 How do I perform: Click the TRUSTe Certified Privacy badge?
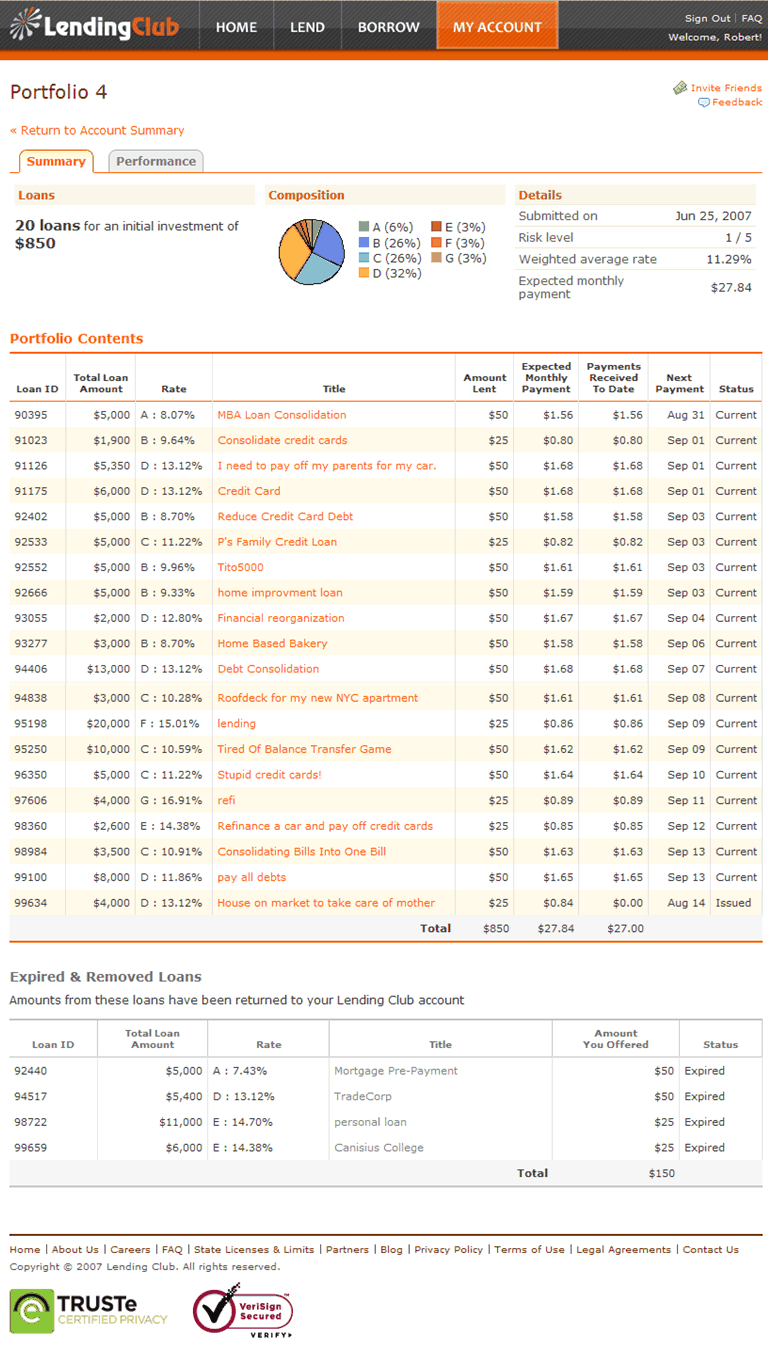89,1311
